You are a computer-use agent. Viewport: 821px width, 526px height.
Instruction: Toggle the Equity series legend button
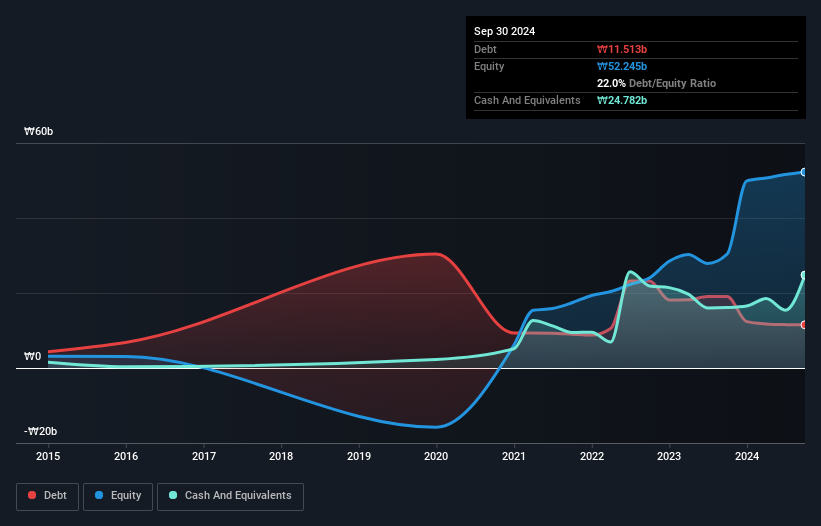[x=118, y=496]
